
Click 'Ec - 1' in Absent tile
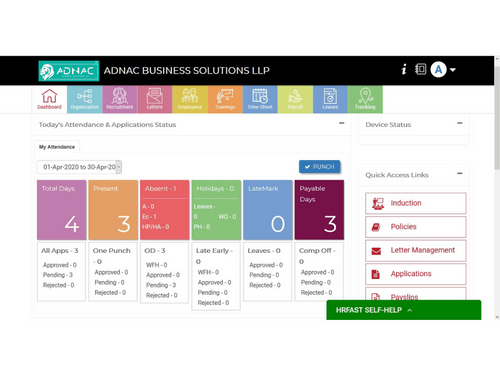(149, 217)
